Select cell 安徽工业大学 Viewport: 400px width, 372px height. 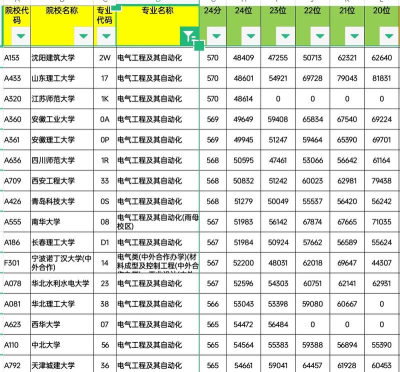point(62,119)
